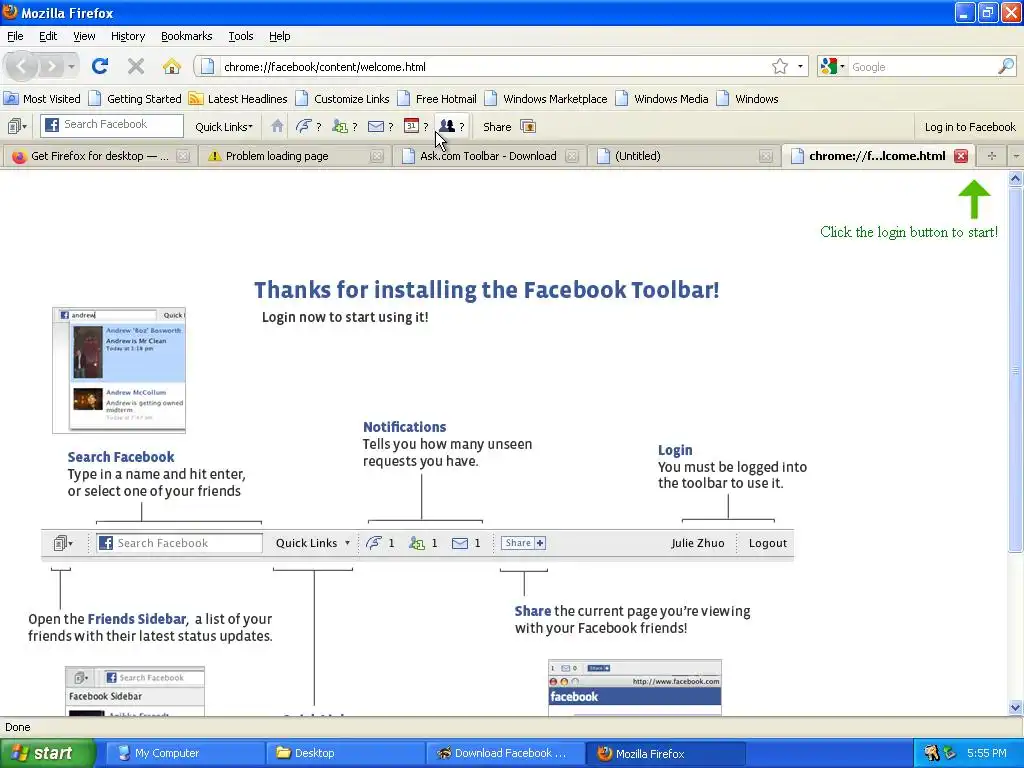Screen dimensions: 1024x768
Task: Close the (Untitled) tab
Action: (766, 156)
